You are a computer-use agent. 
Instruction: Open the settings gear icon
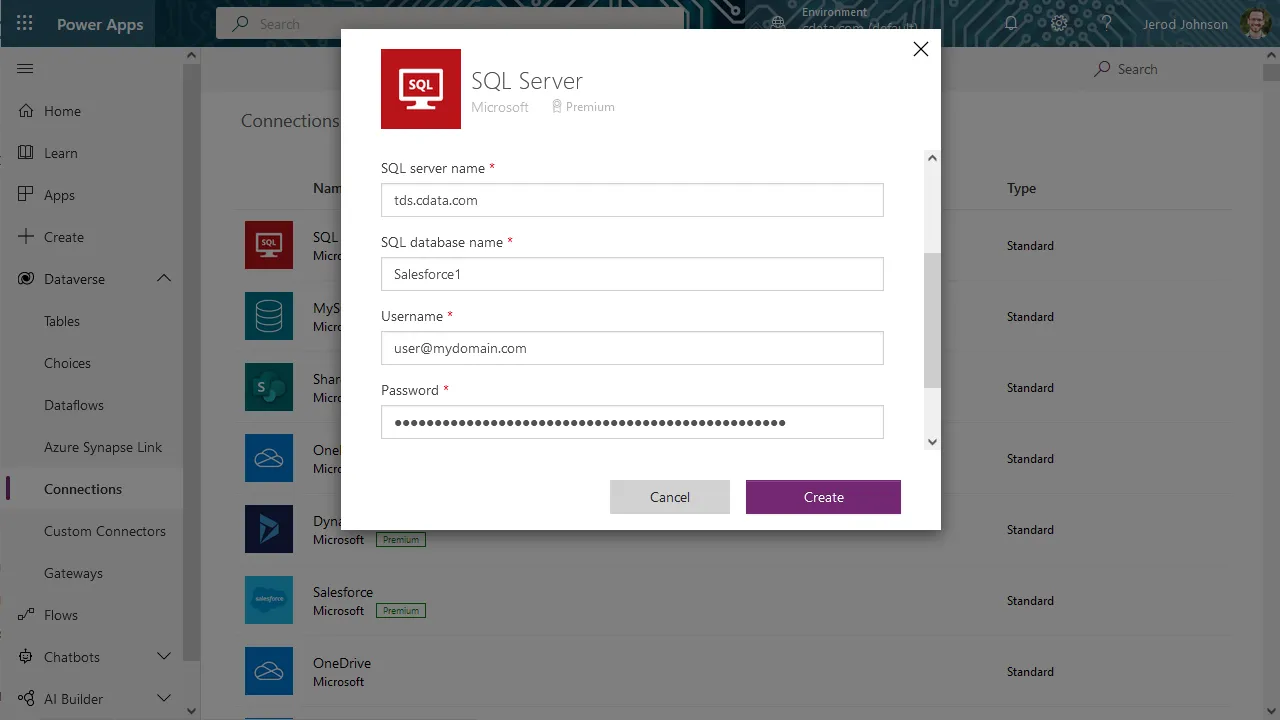[1059, 24]
